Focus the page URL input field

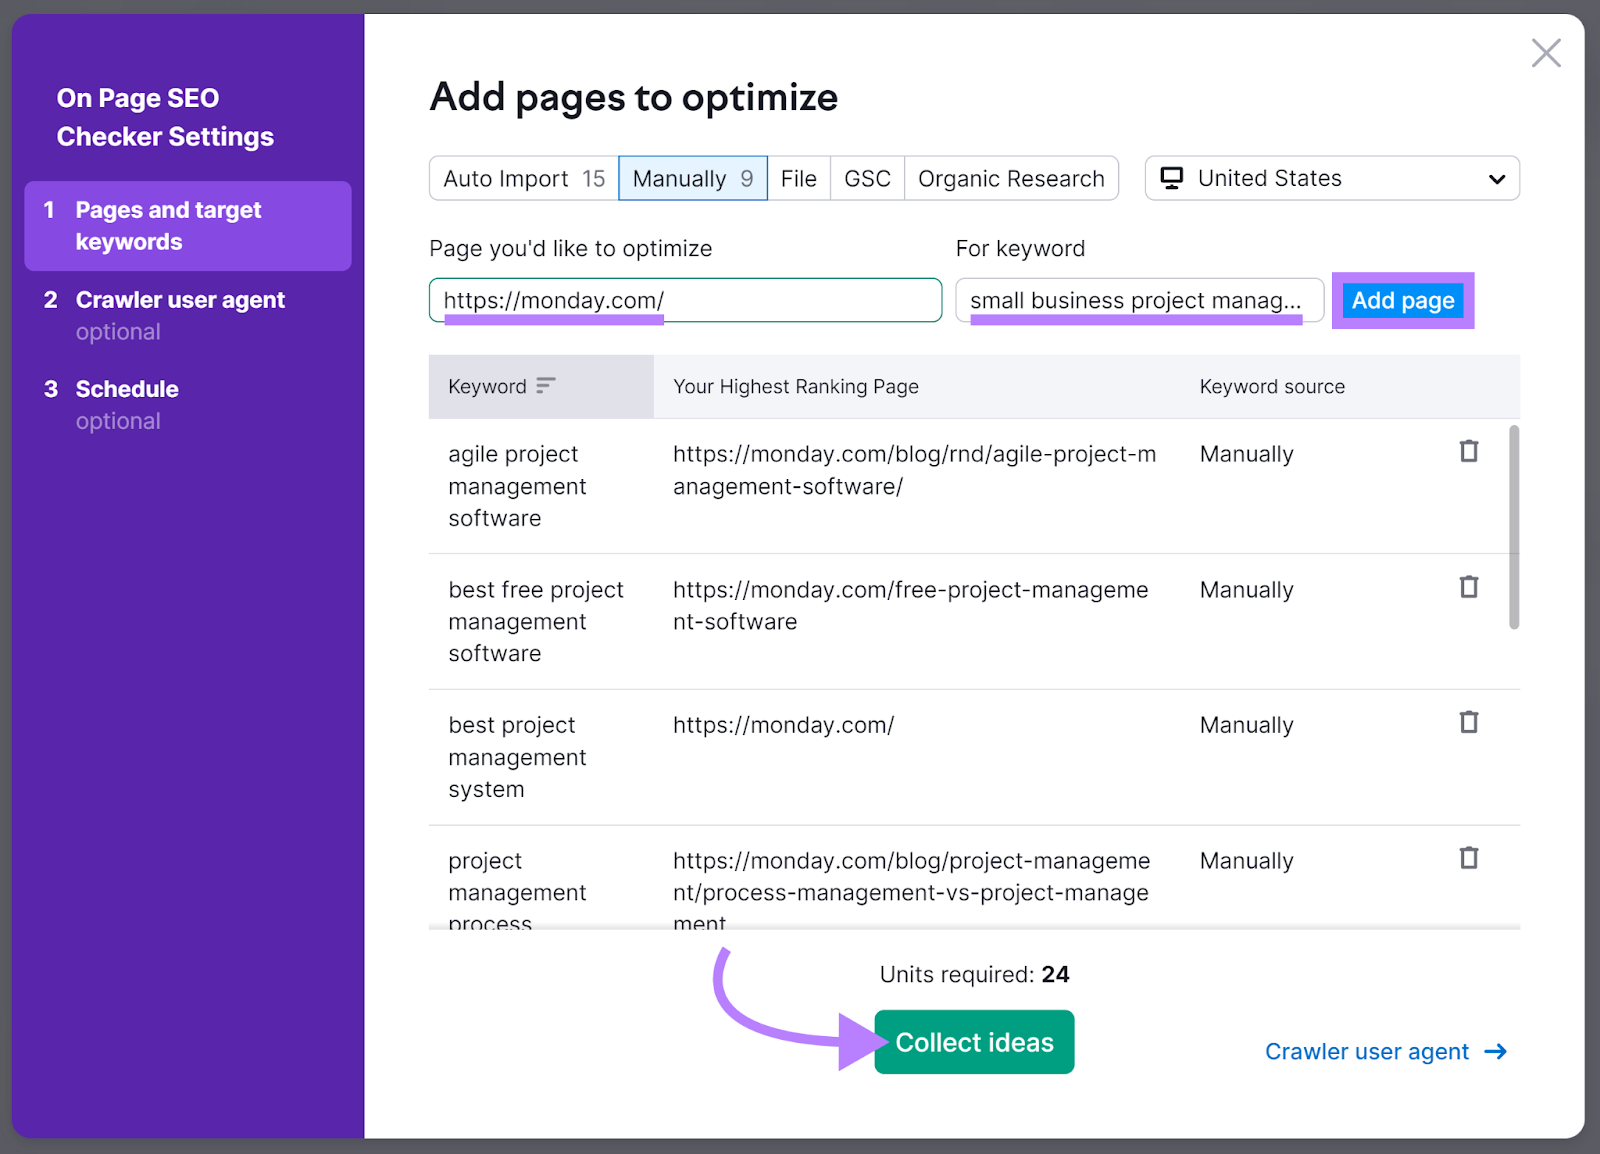(x=685, y=300)
